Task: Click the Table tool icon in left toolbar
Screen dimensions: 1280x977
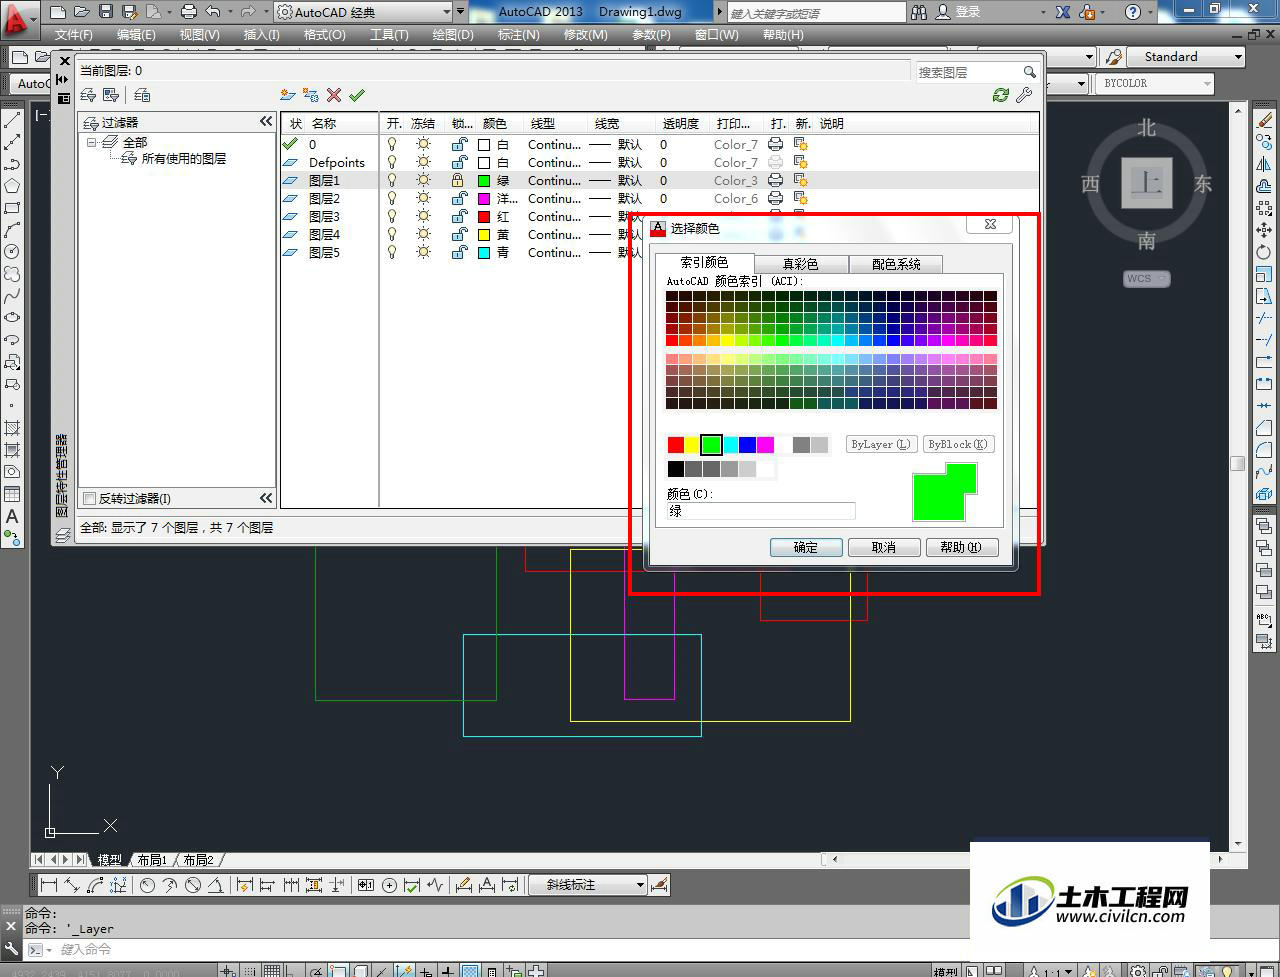Action: point(12,494)
